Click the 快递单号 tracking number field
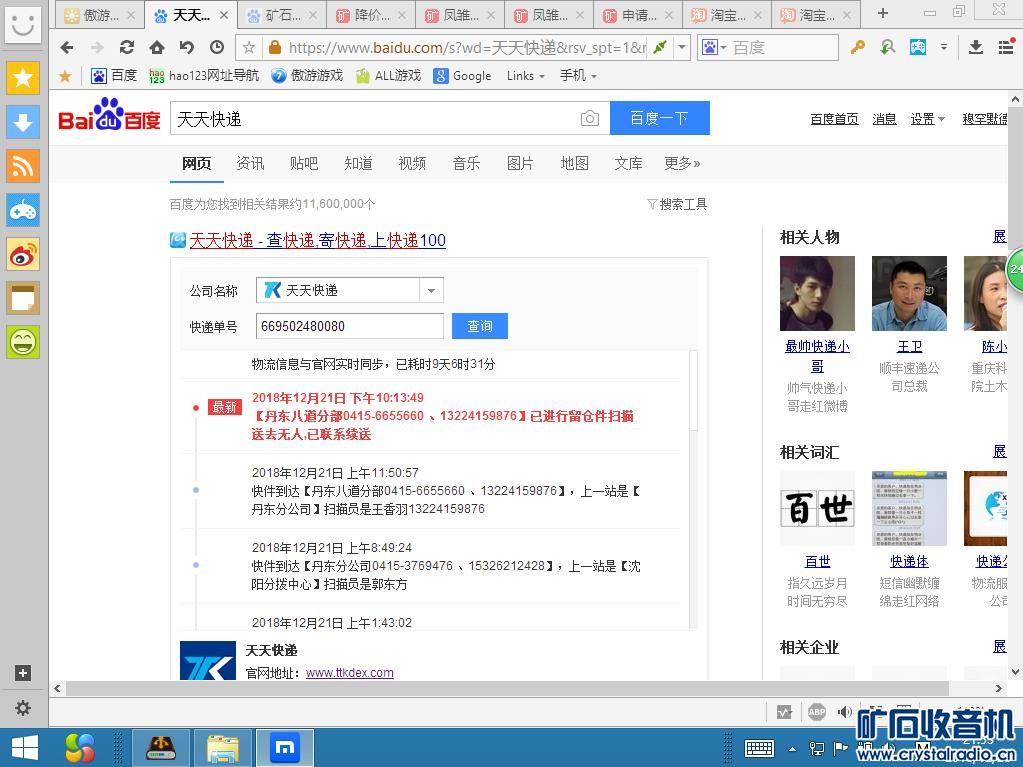The height and width of the screenshot is (767, 1023). (349, 326)
